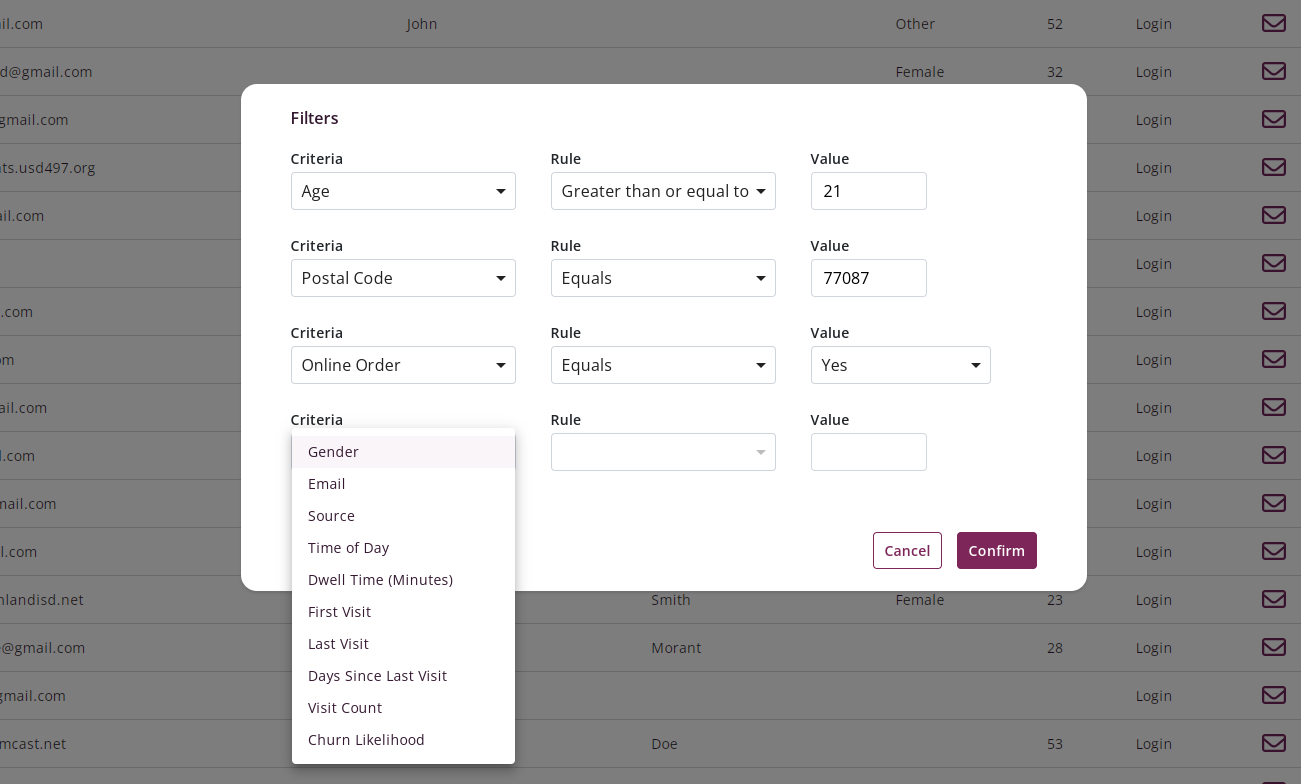The width and height of the screenshot is (1301, 784).
Task: Click the Confirm button
Action: point(996,550)
